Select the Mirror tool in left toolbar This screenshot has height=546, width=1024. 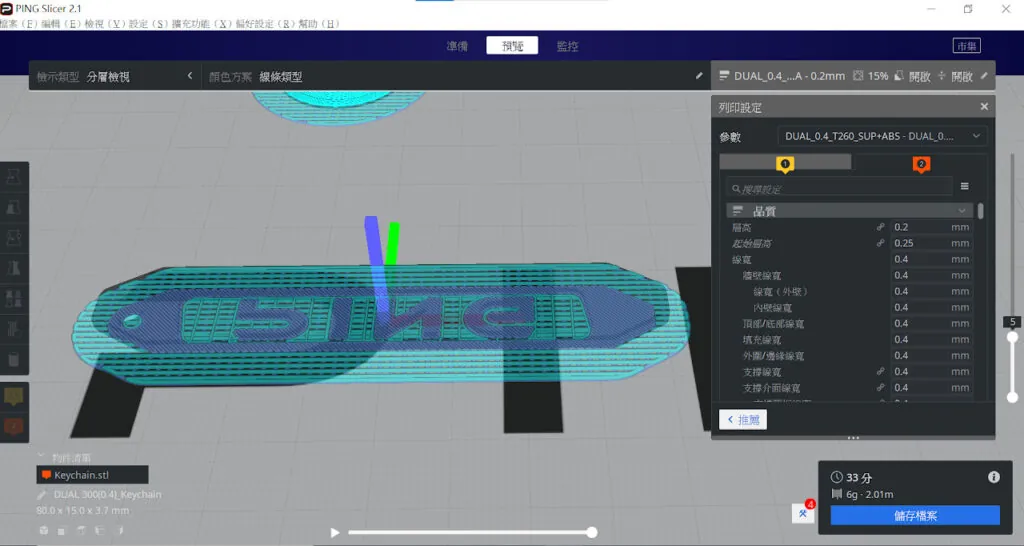[x=14, y=268]
